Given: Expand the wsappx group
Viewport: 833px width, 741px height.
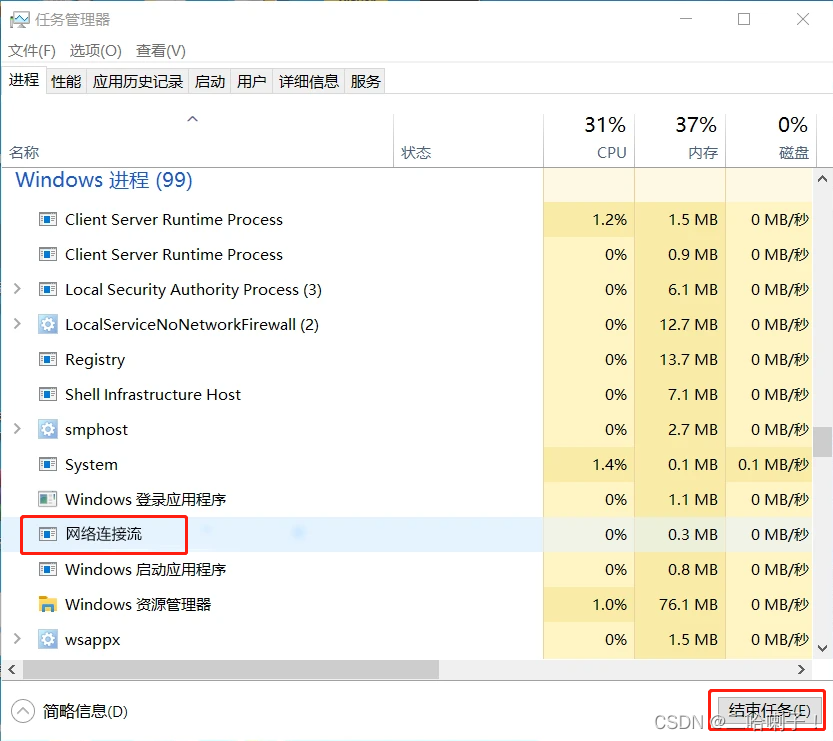Looking at the screenshot, I should pyautogui.click(x=17, y=638).
